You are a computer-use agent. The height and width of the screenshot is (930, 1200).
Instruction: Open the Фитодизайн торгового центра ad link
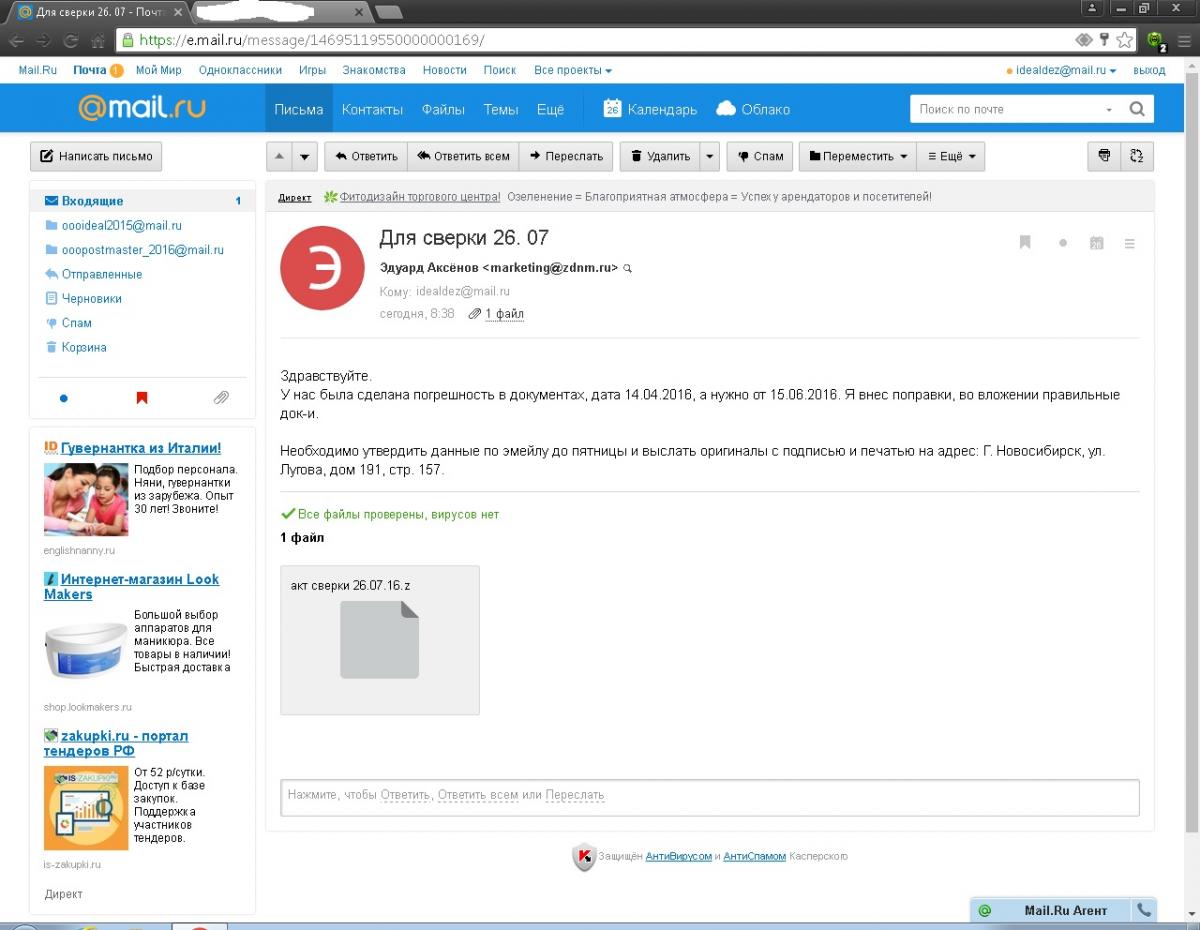pos(420,197)
